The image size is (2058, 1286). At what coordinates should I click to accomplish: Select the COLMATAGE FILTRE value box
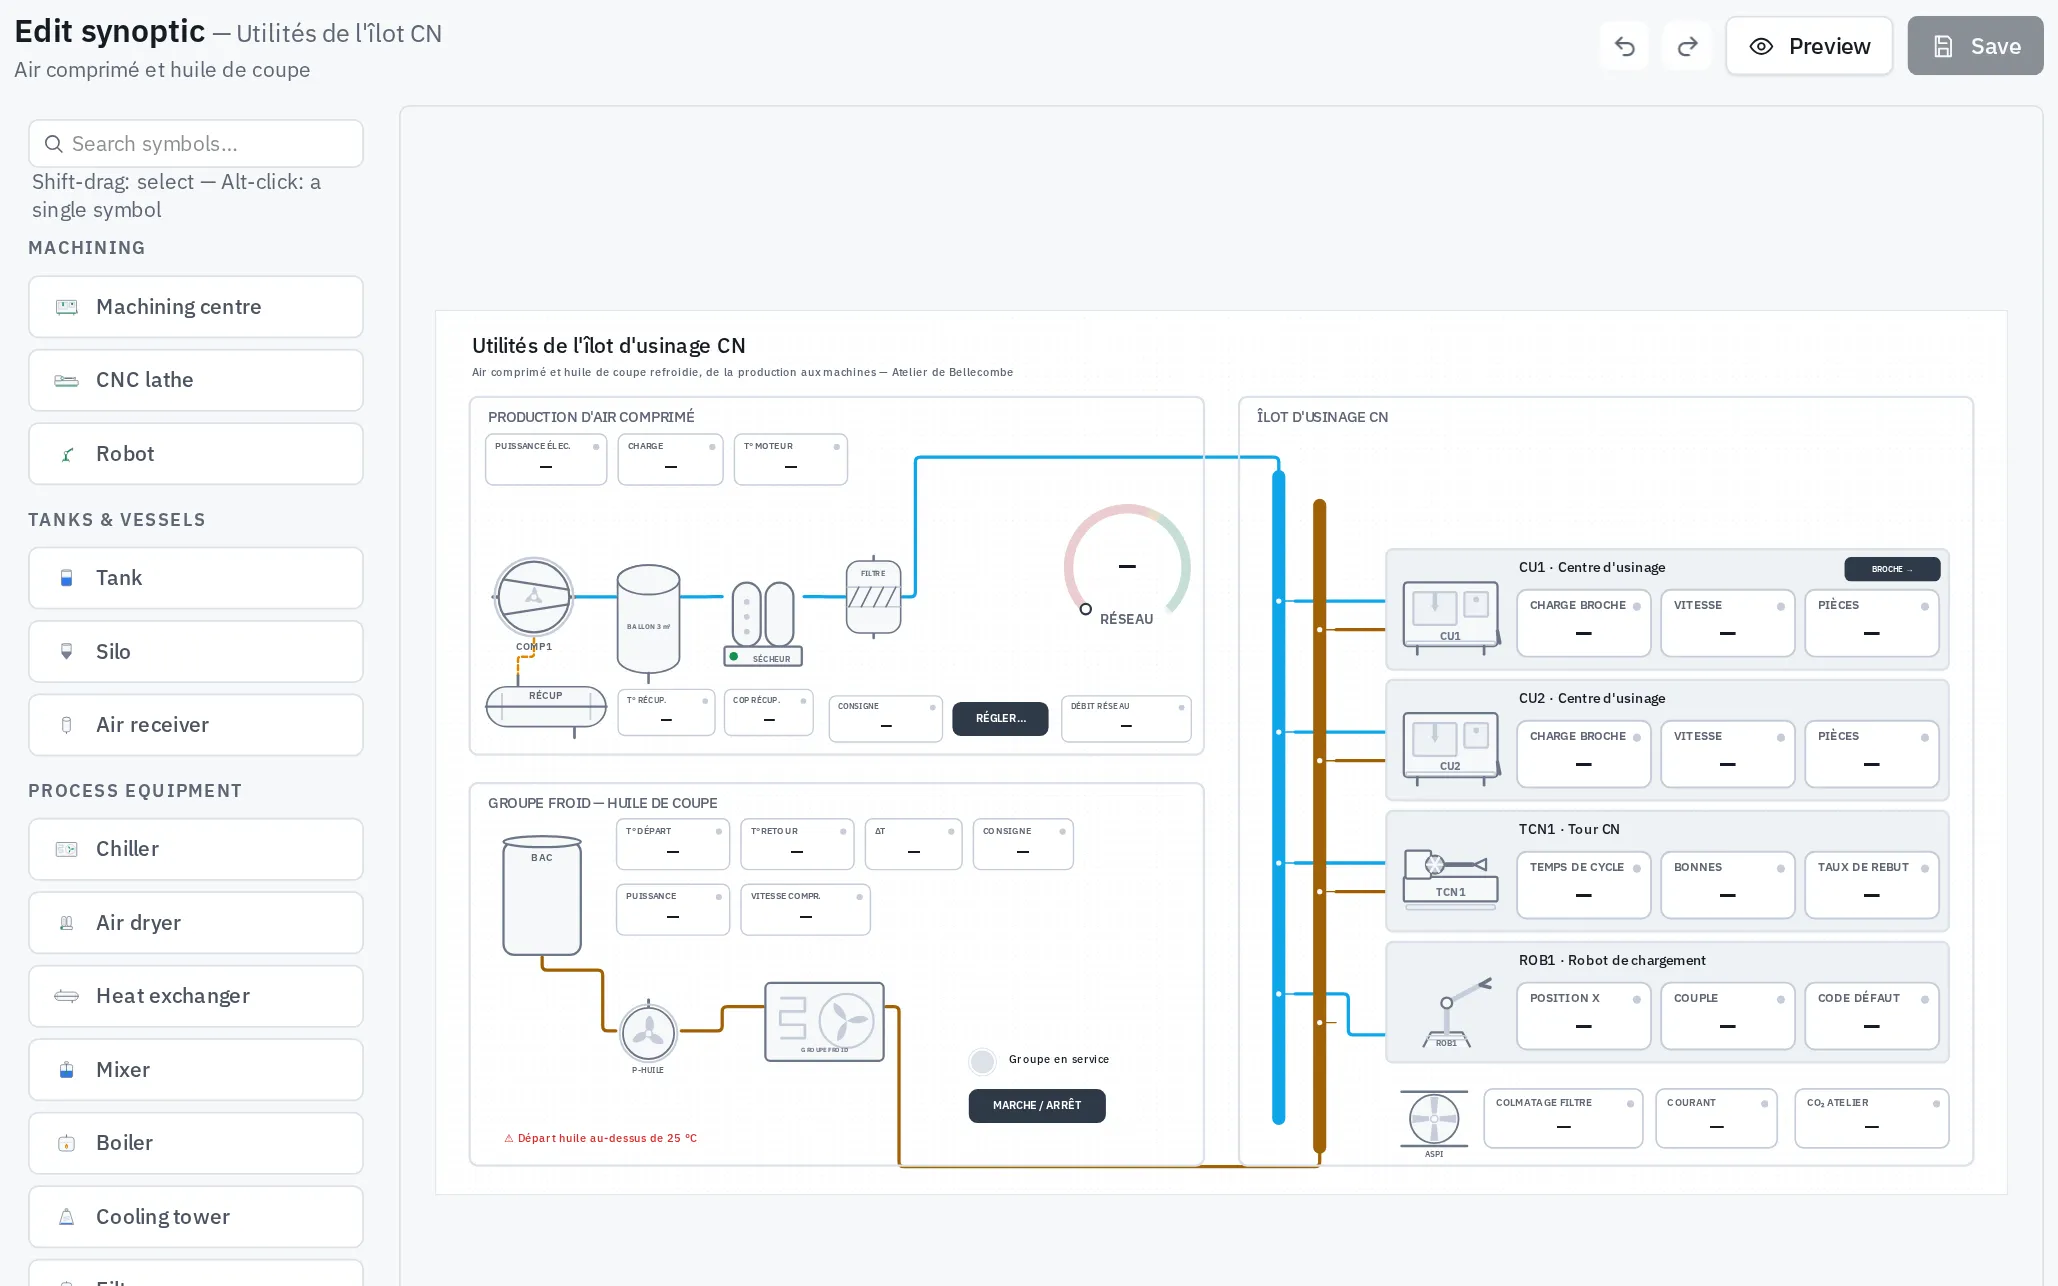(1563, 1118)
